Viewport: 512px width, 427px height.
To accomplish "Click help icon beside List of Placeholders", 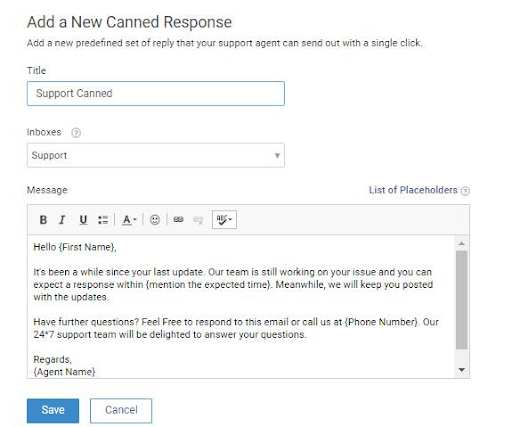I will (465, 191).
